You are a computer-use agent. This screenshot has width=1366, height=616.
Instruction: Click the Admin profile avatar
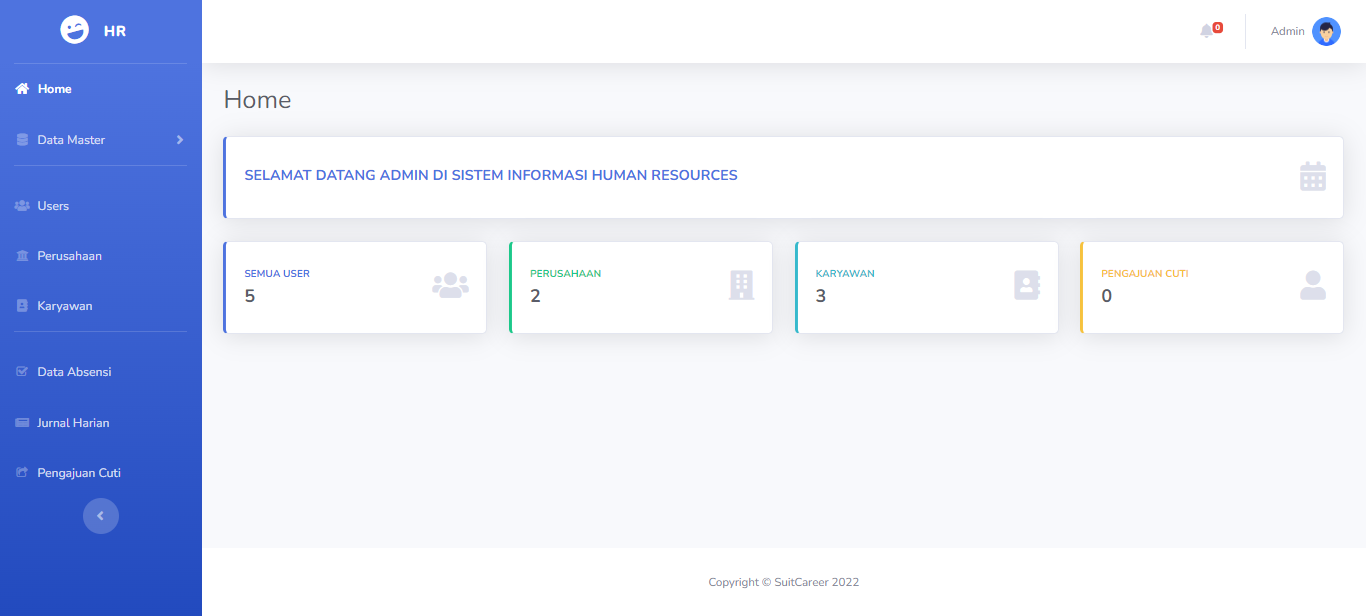pos(1326,32)
